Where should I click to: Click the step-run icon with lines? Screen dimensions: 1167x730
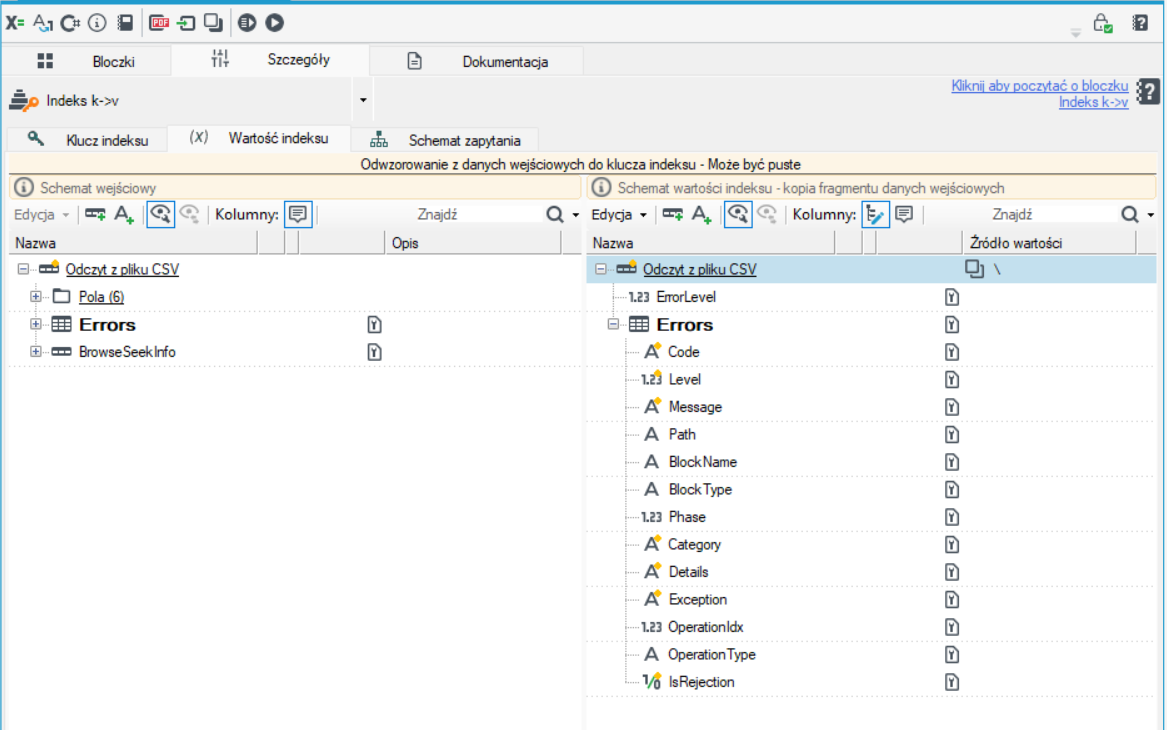tap(247, 23)
